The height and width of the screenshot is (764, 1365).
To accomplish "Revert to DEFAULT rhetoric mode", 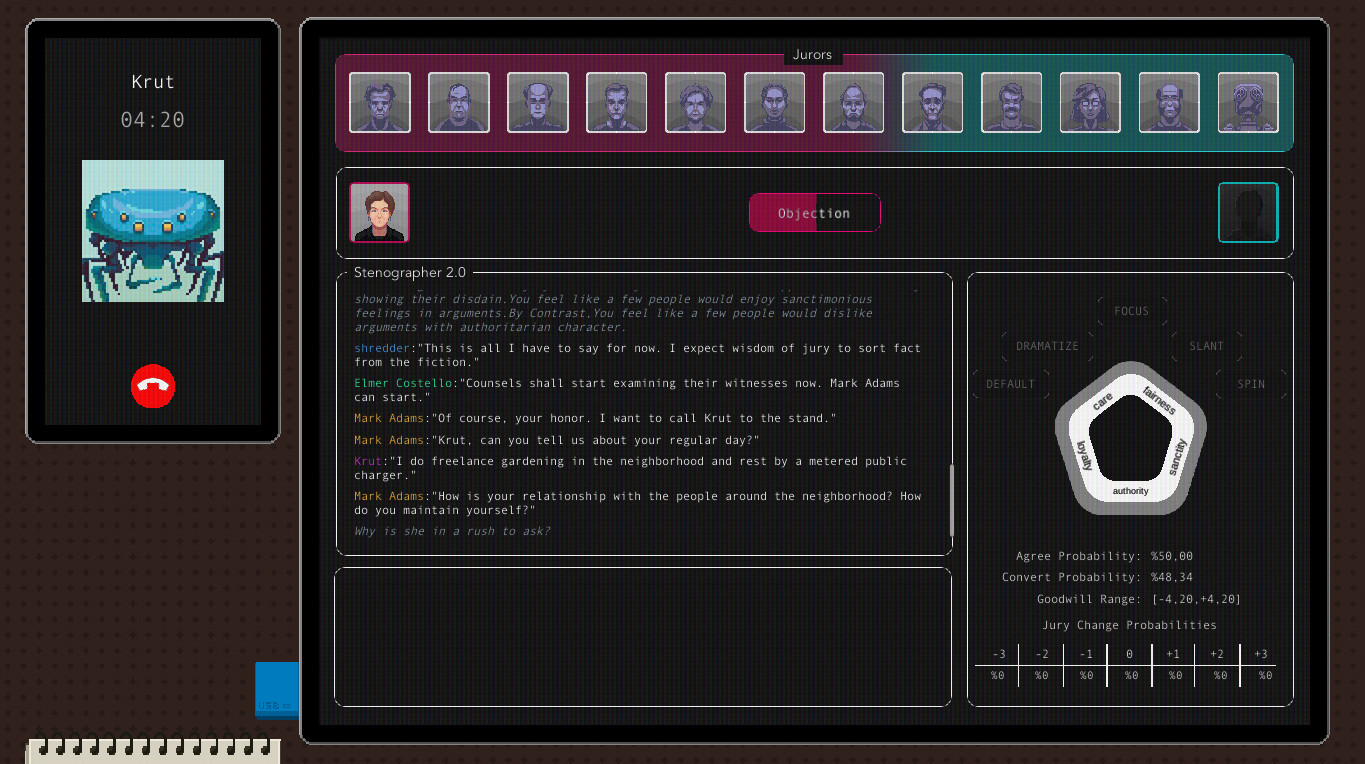I will pos(1010,383).
